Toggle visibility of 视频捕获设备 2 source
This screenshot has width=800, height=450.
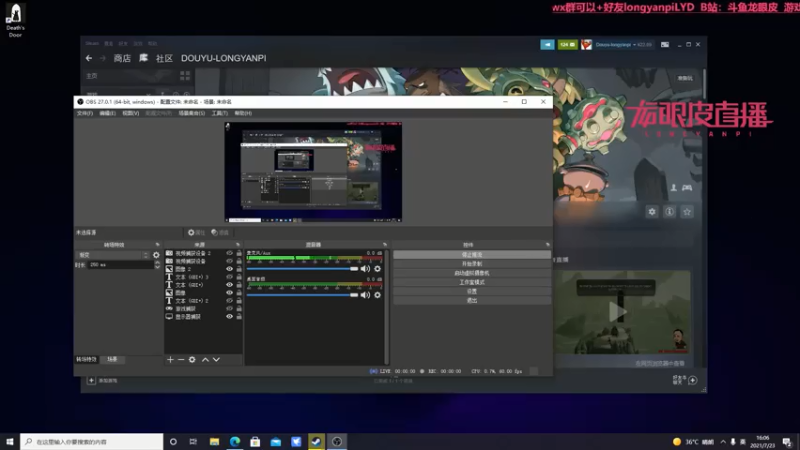click(x=230, y=253)
